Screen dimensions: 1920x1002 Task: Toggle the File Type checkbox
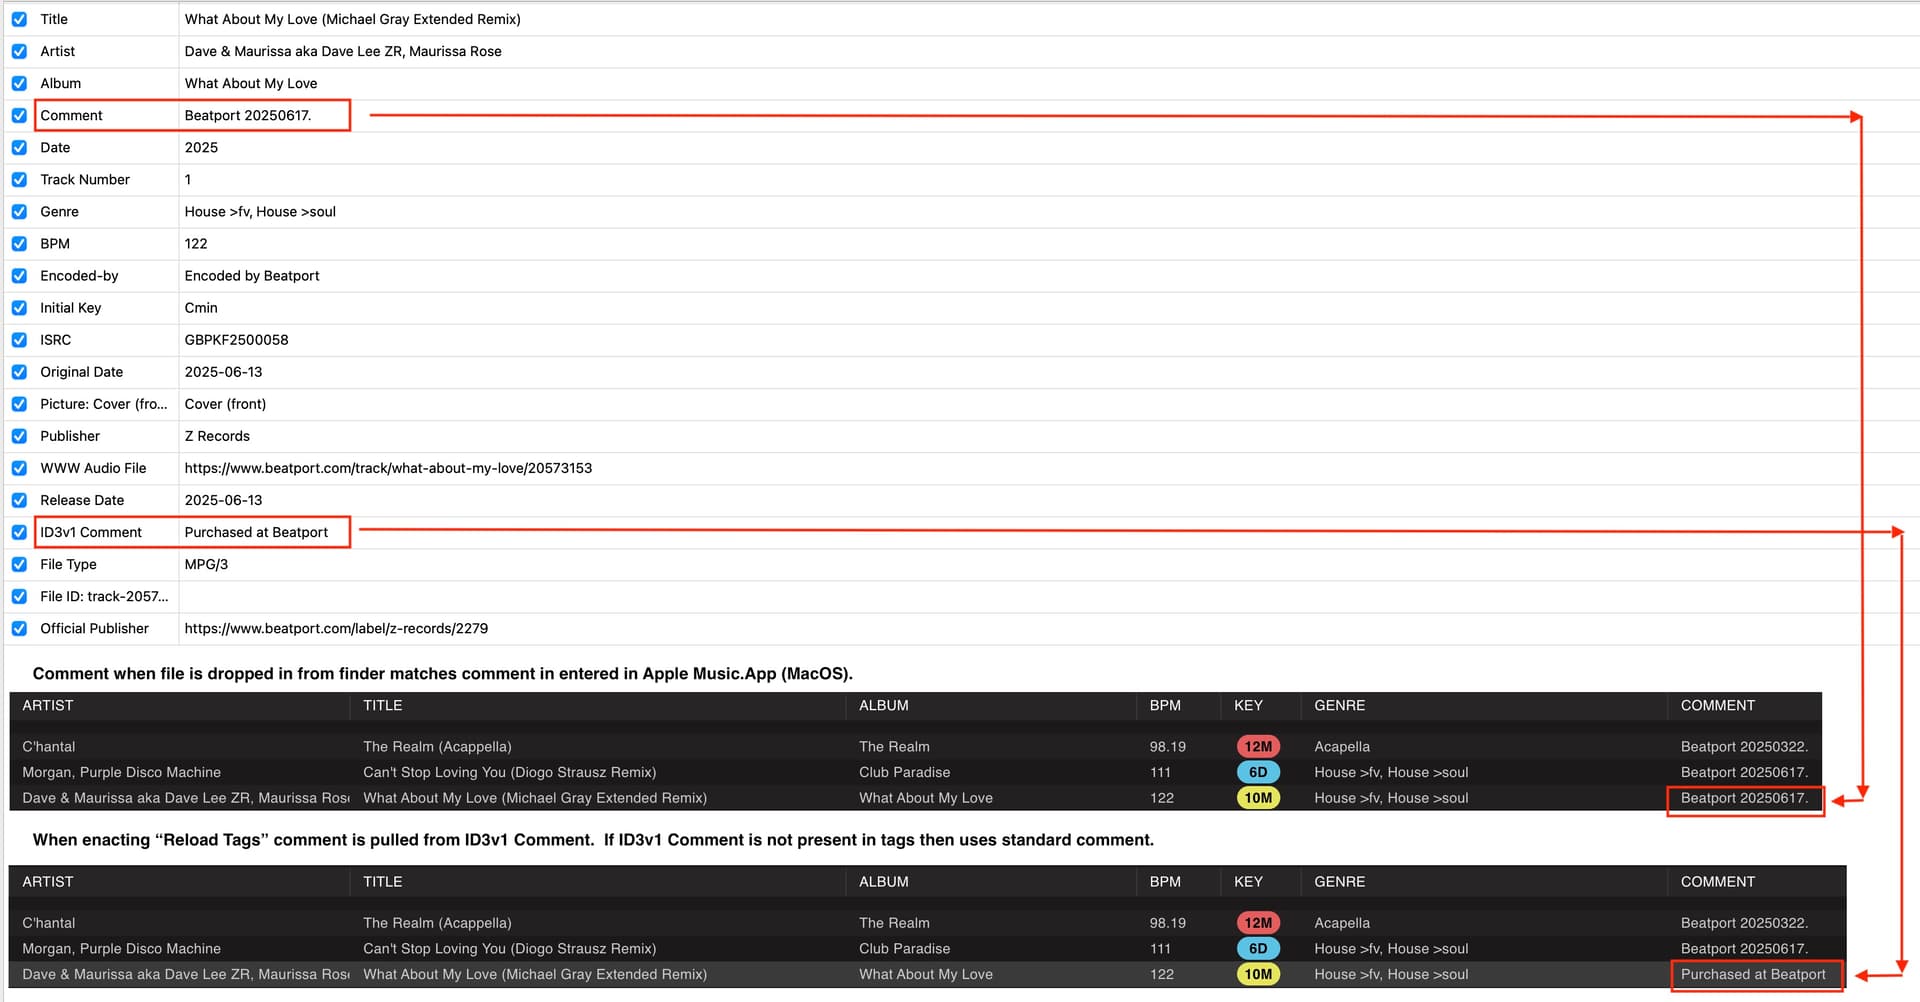(19, 564)
